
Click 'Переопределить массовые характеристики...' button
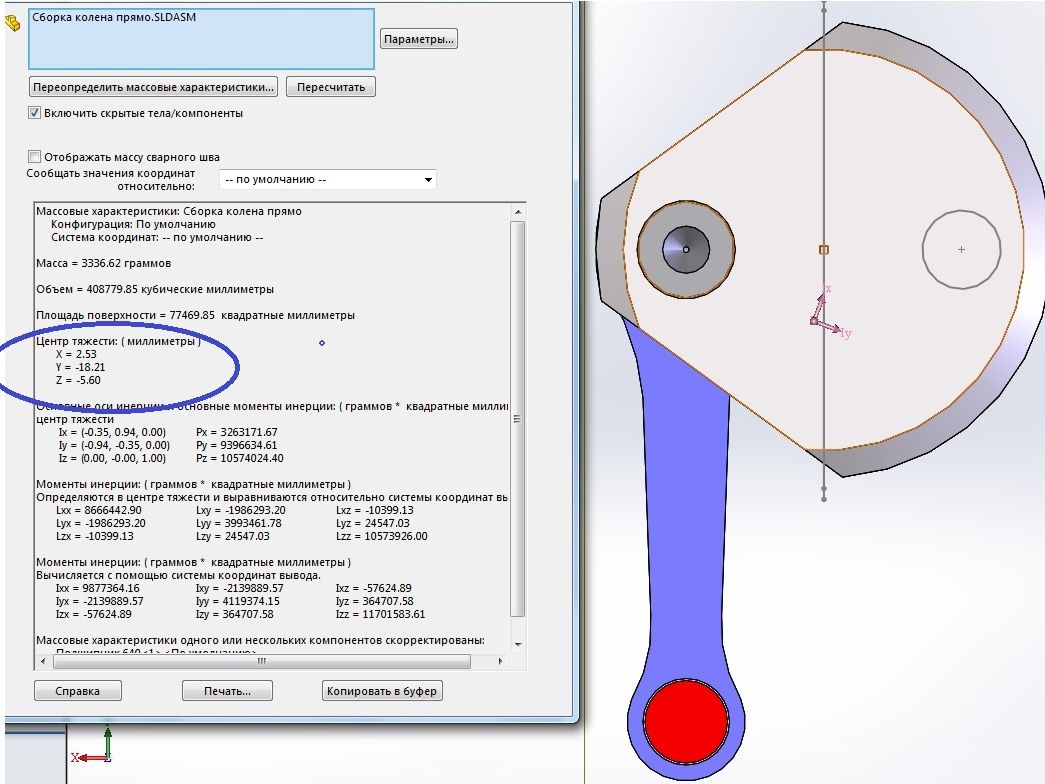click(x=154, y=87)
